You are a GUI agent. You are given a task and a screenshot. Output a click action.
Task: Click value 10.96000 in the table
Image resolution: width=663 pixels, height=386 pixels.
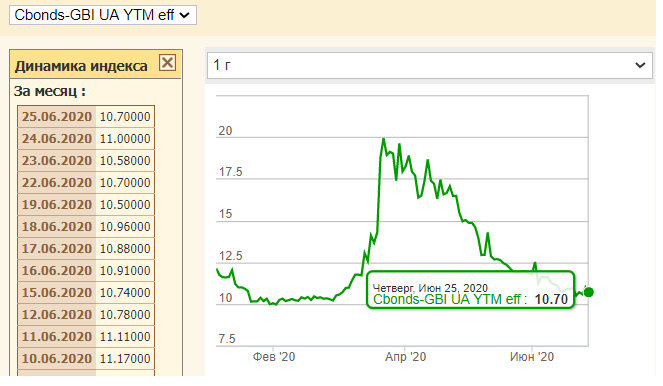pos(125,227)
